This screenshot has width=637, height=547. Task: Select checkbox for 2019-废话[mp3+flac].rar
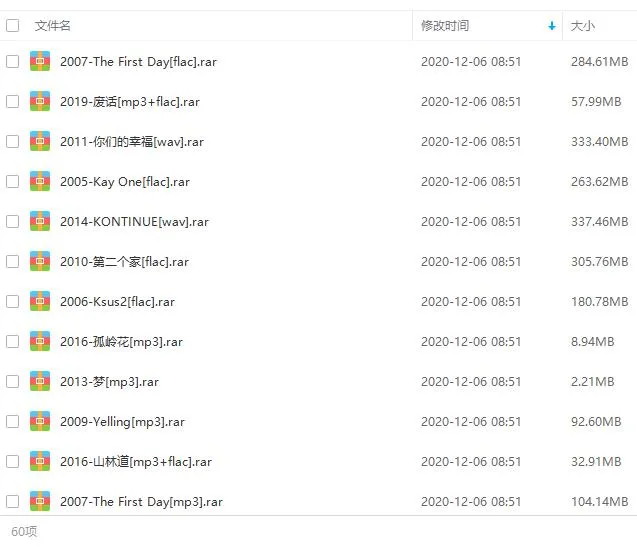13,101
